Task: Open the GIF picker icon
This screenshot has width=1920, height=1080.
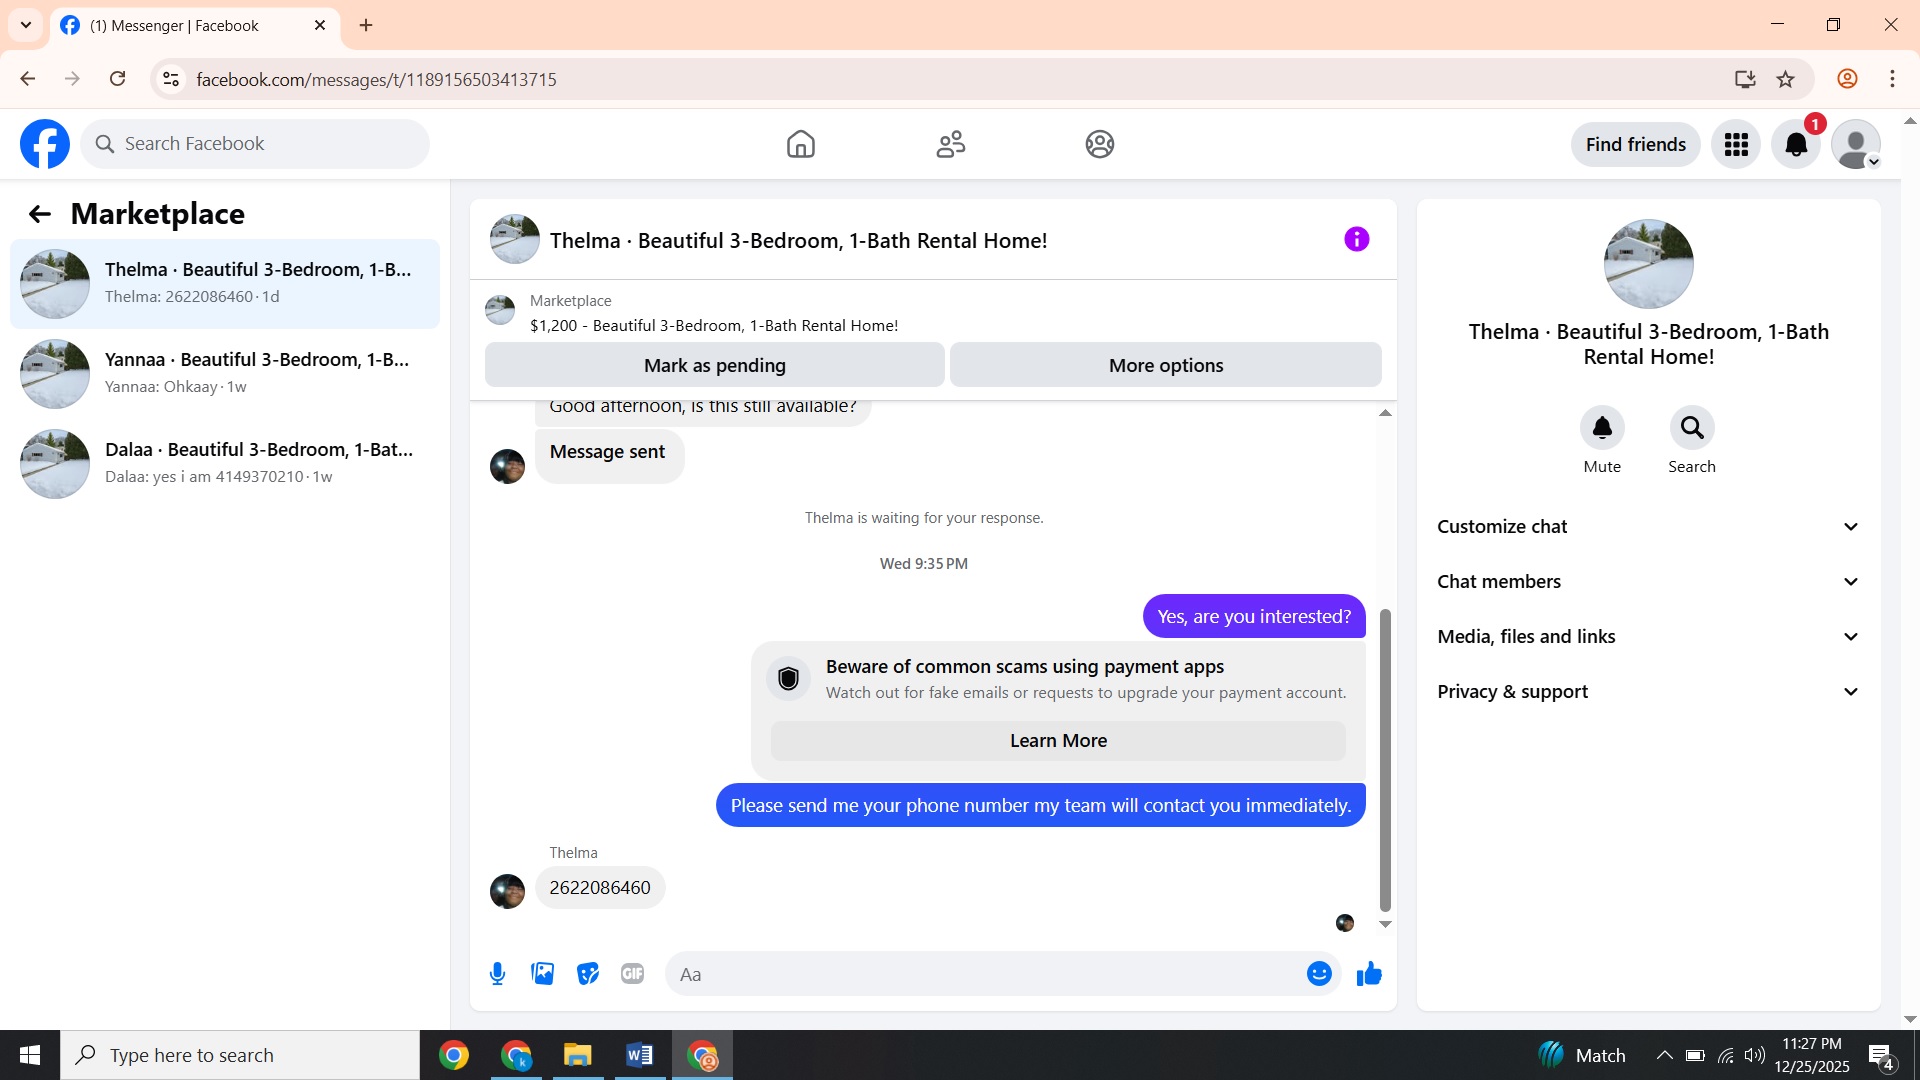Action: [x=632, y=974]
